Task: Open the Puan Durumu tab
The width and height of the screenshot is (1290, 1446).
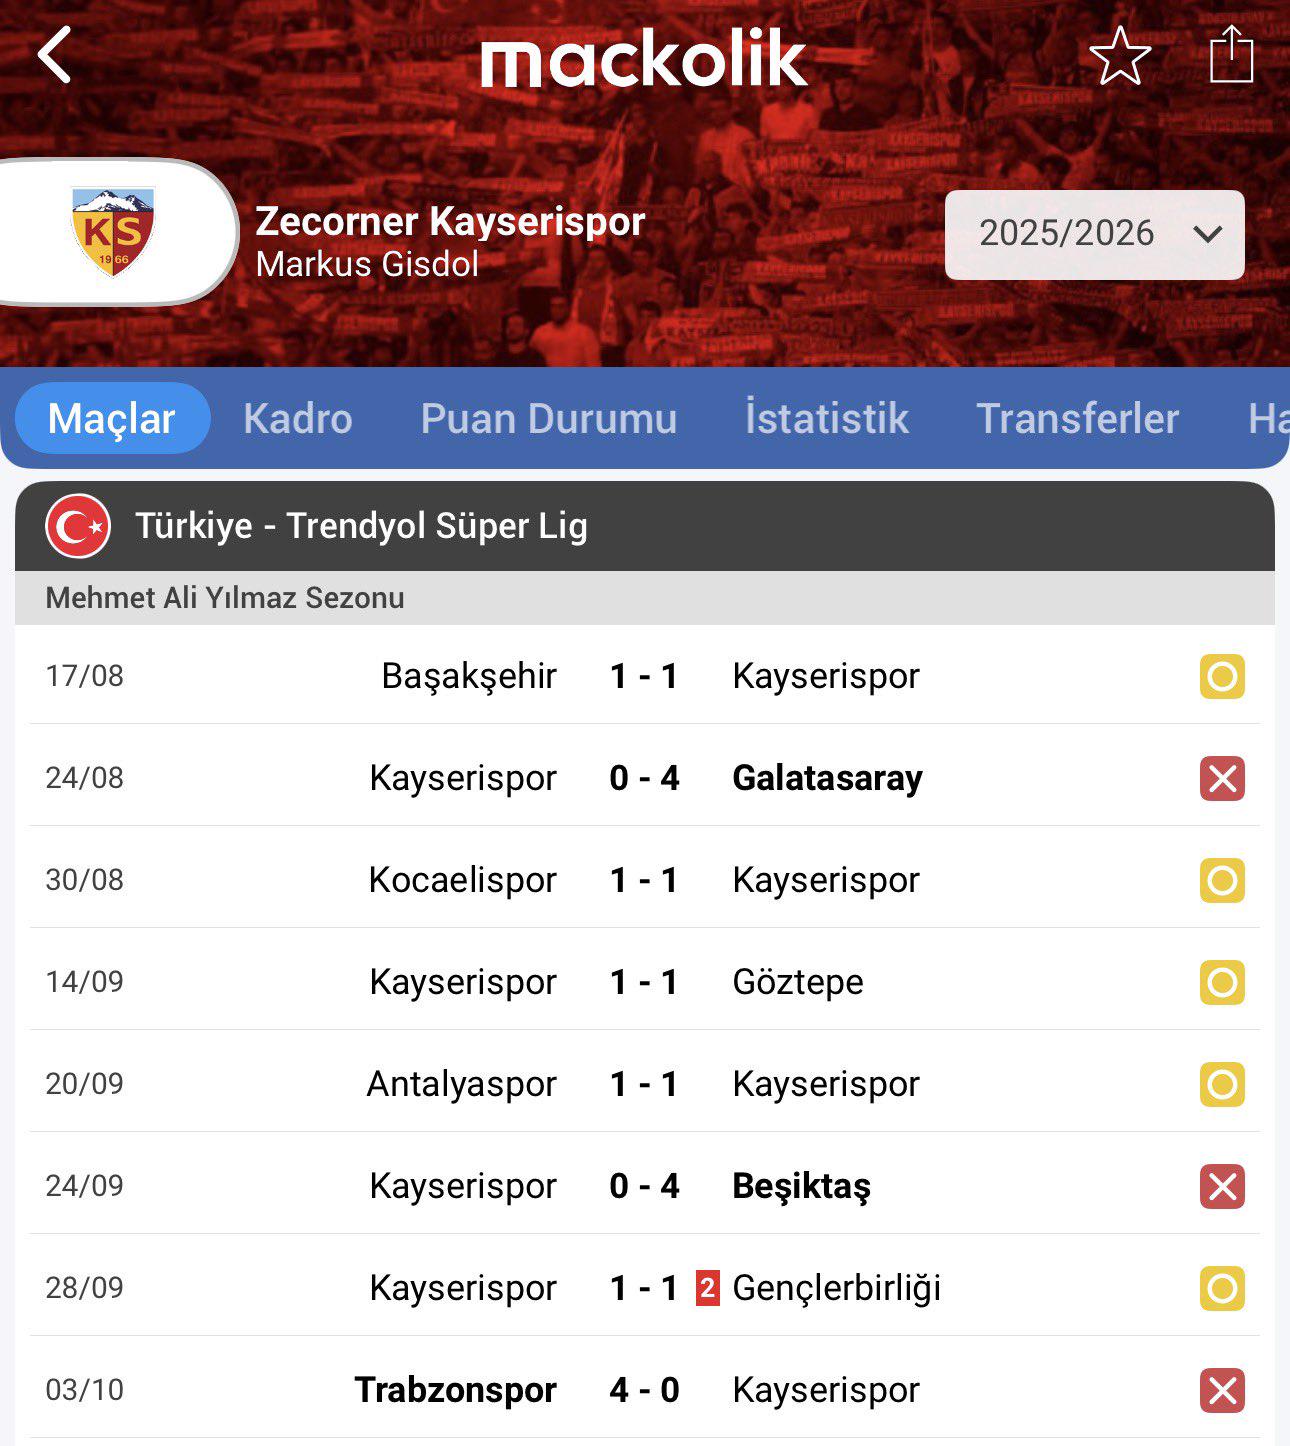Action: (x=548, y=418)
